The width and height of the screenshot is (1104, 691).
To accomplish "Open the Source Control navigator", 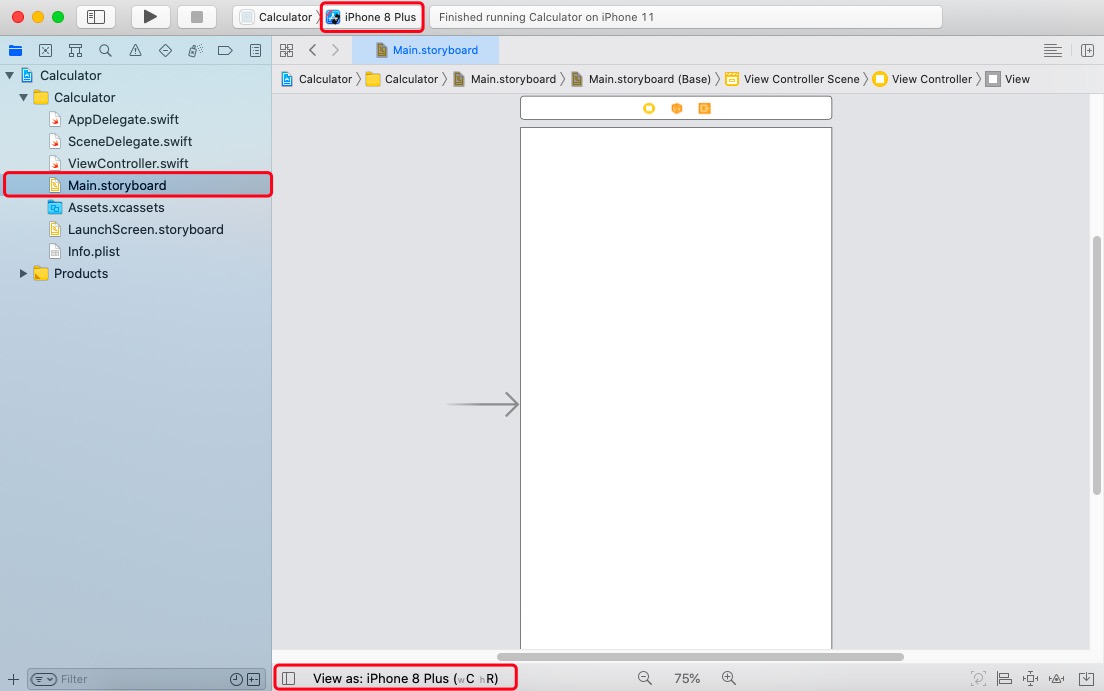I will [x=45, y=51].
